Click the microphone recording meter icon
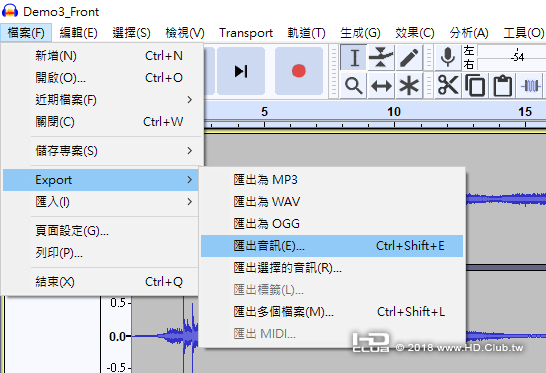Viewport: 546px width, 373px height. 448,57
